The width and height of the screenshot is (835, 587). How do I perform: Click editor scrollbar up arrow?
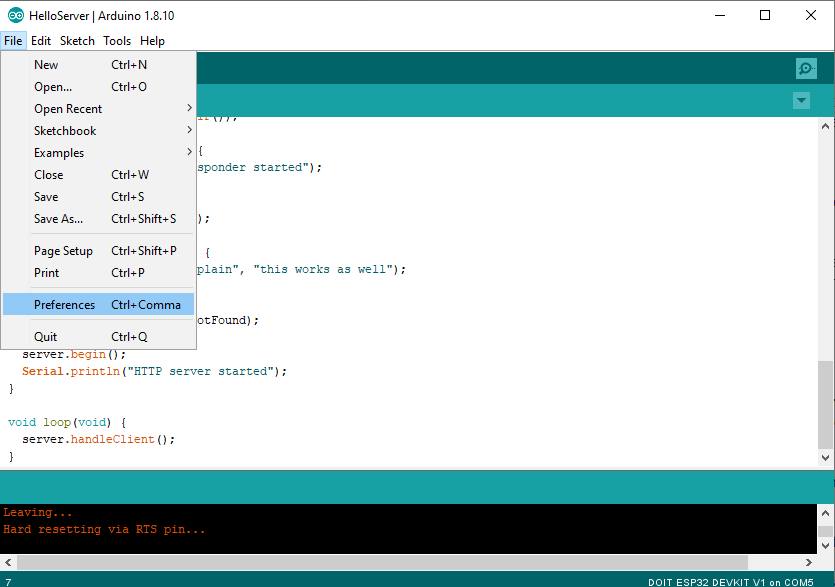(x=825, y=126)
